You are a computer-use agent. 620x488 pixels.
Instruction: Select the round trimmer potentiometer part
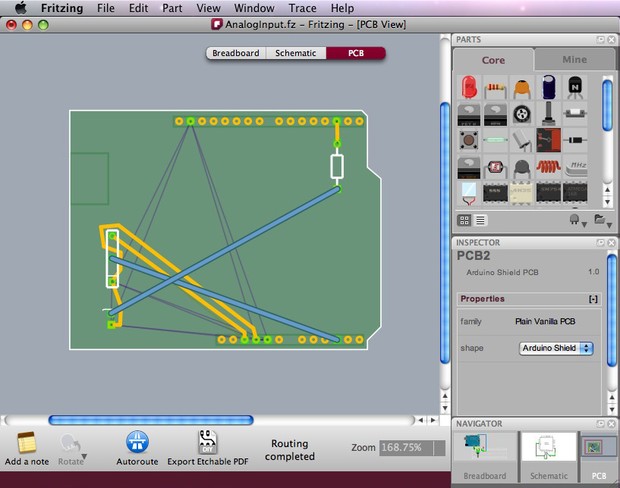(522, 114)
